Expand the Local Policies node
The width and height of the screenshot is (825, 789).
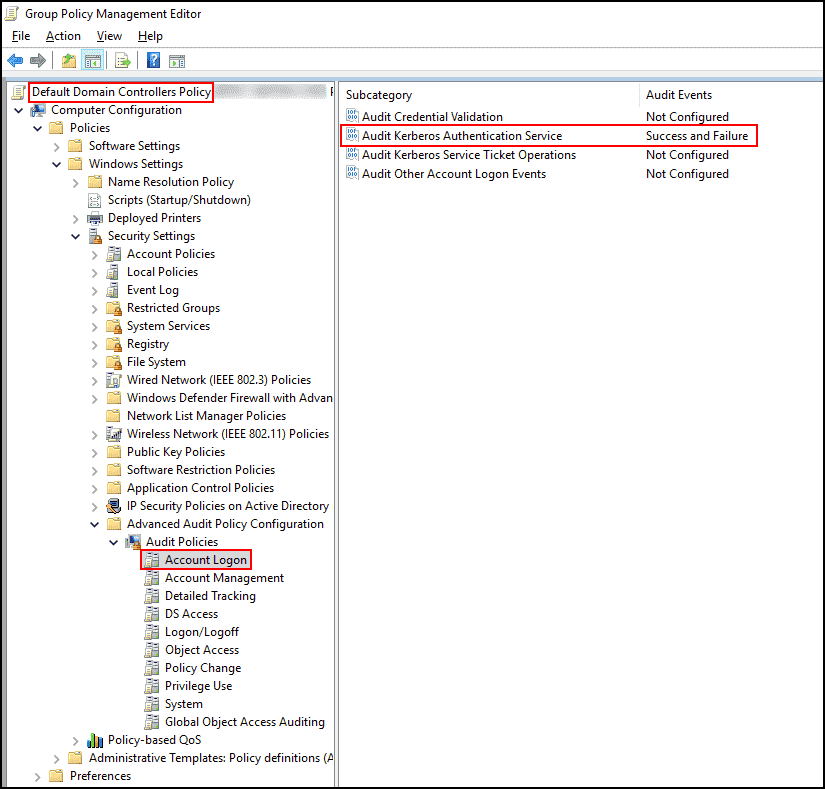pyautogui.click(x=94, y=273)
